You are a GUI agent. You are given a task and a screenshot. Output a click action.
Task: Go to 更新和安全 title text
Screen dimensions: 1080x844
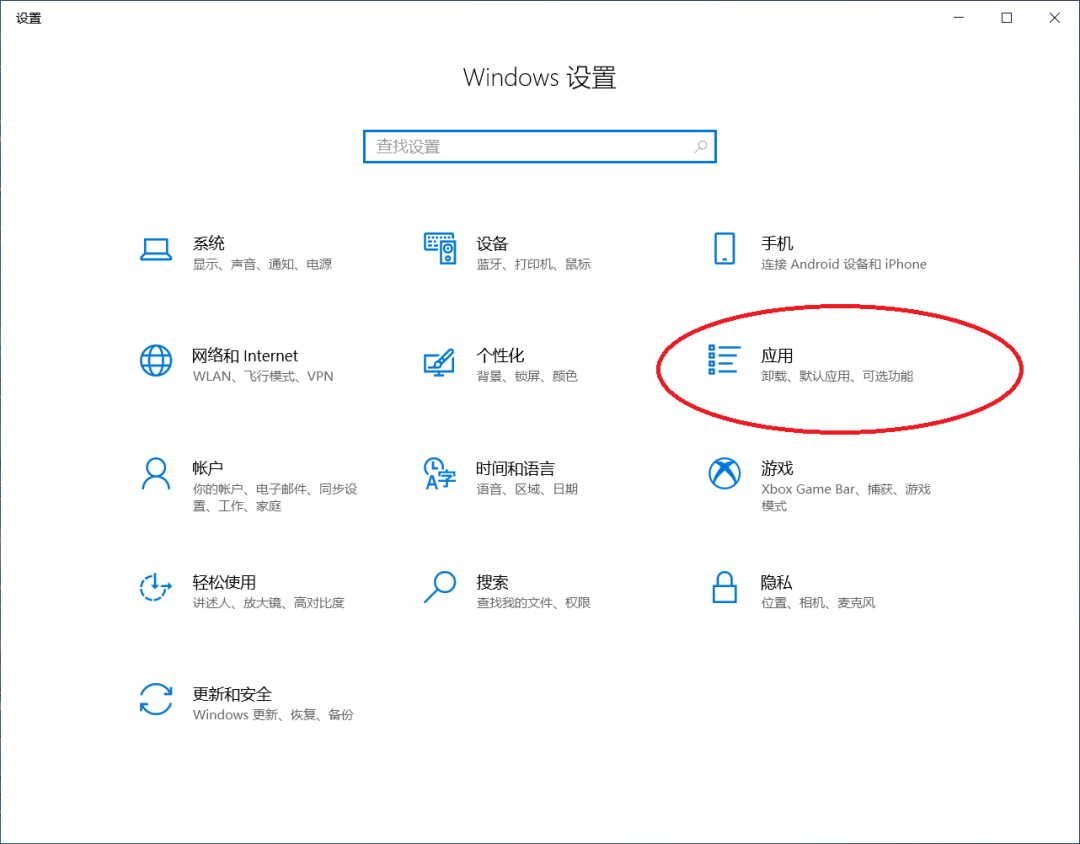coord(232,694)
